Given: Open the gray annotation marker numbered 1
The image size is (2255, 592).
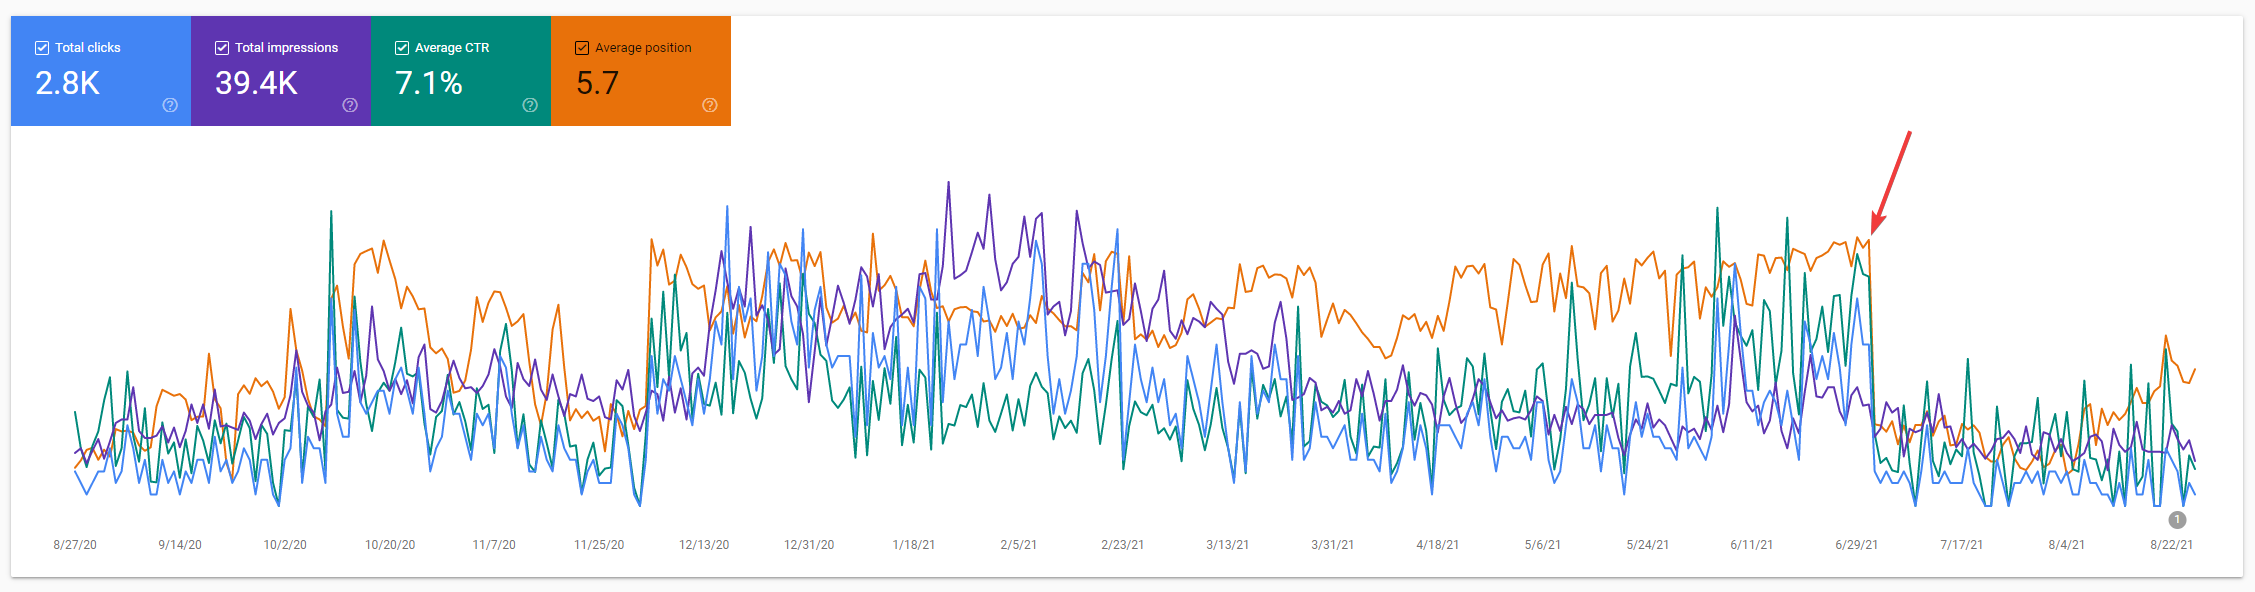Looking at the screenshot, I should click(x=2177, y=520).
